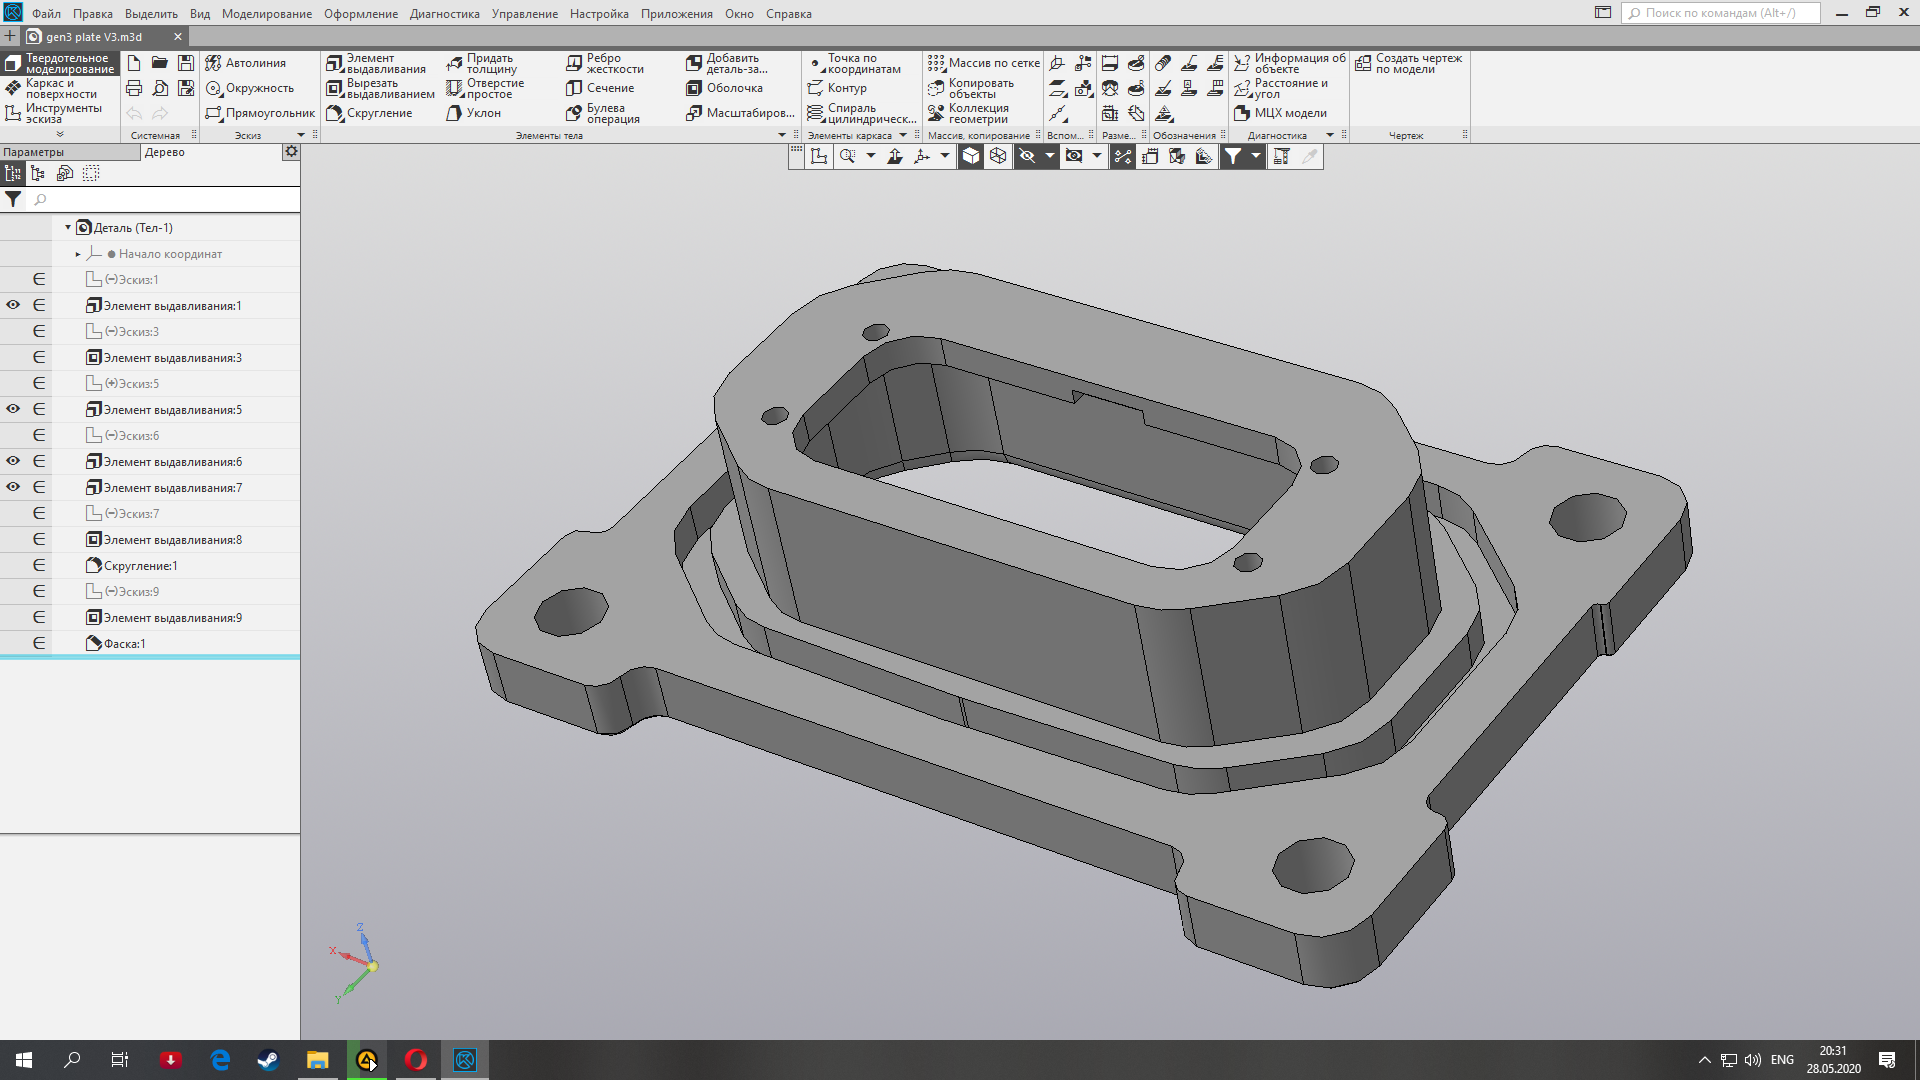Collapse the Деталь (Тел-1) tree node
The image size is (1920, 1080).
(68, 228)
